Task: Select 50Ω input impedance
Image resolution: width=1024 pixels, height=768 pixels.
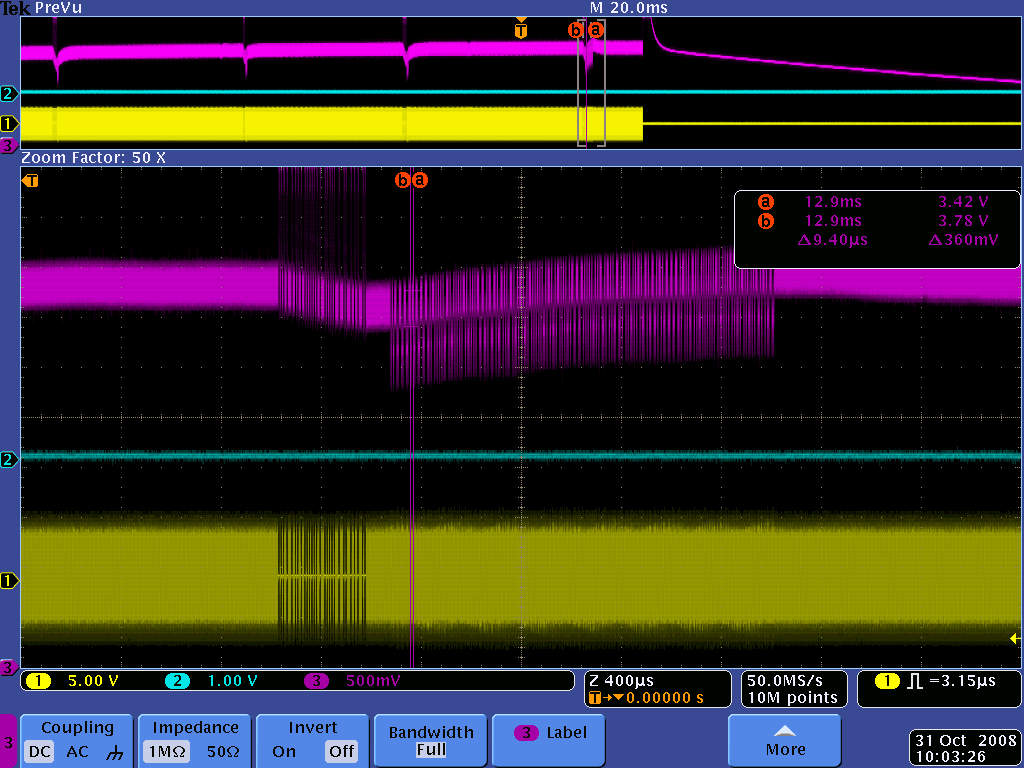Action: click(223, 752)
